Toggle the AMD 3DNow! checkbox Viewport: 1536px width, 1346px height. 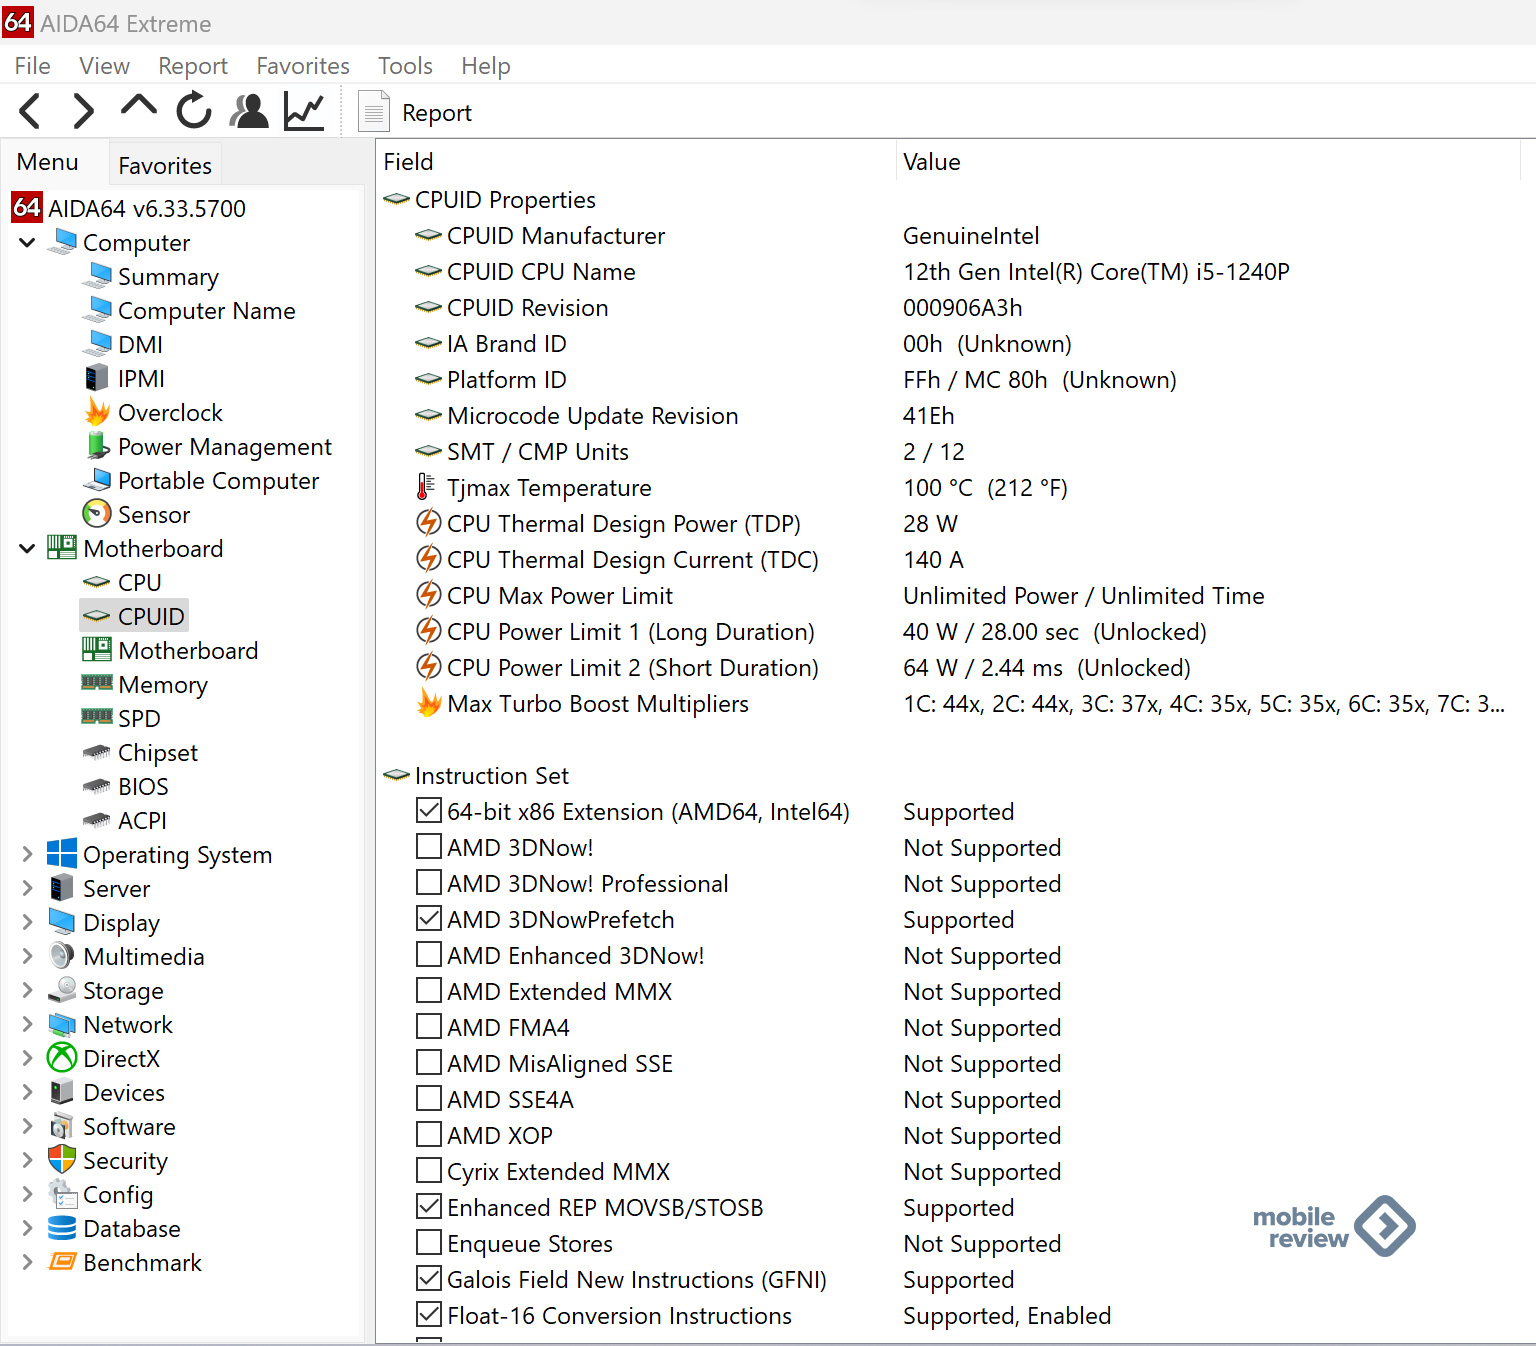(x=429, y=846)
